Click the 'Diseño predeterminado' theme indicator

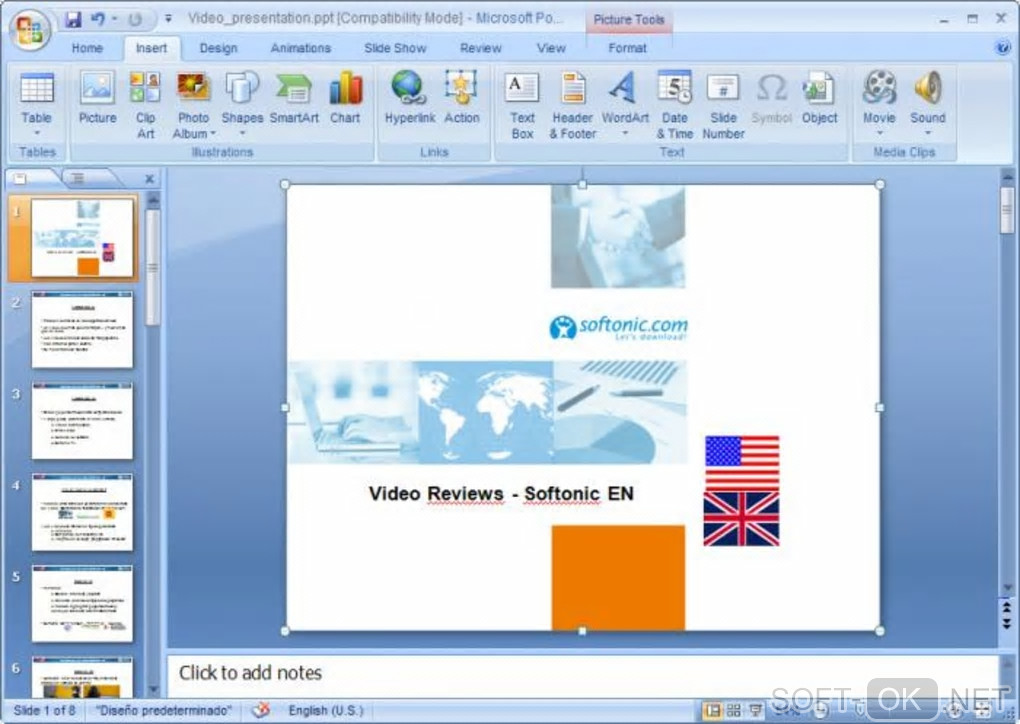coord(163,710)
